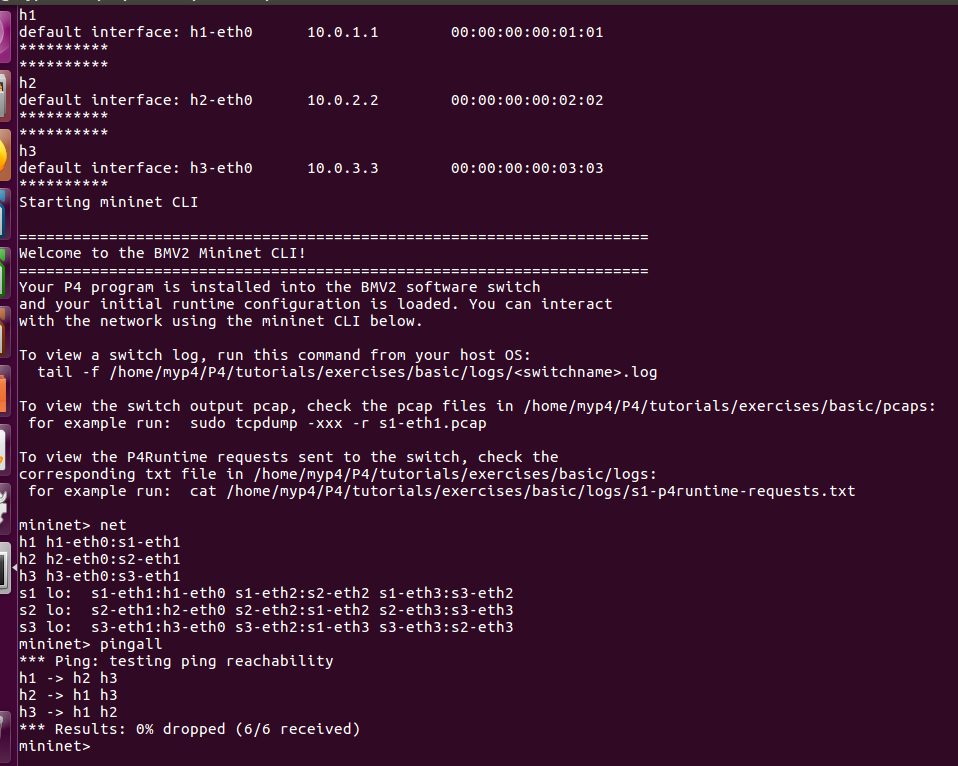Open the Files manager dock icon
This screenshot has width=958, height=766.
(x=5, y=95)
